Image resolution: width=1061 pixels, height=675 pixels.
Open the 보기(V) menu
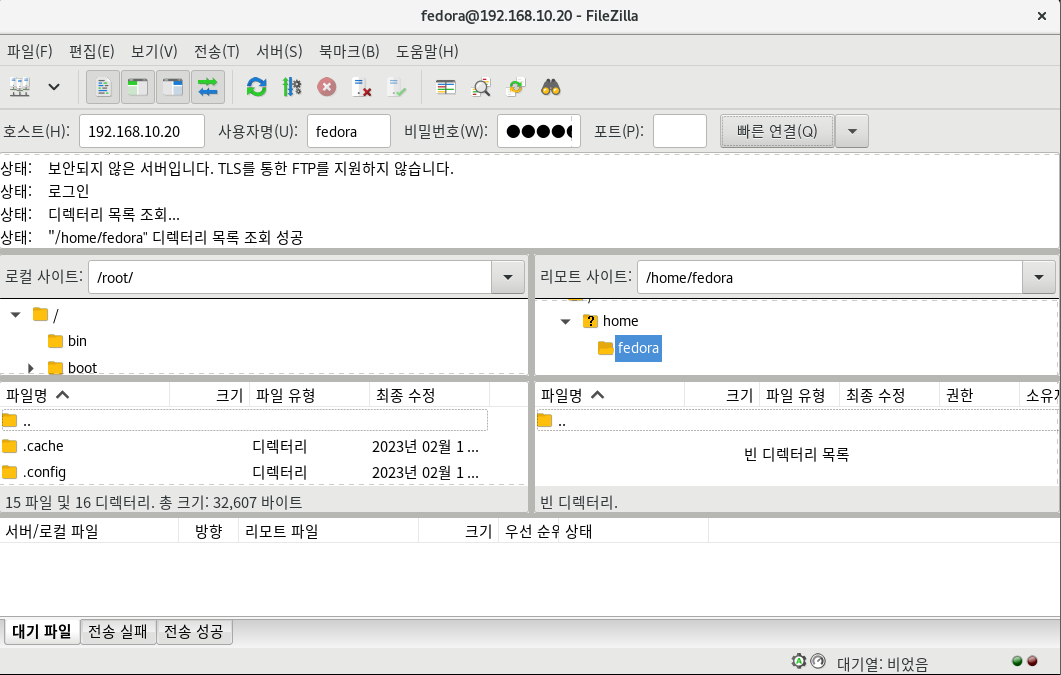pos(154,51)
